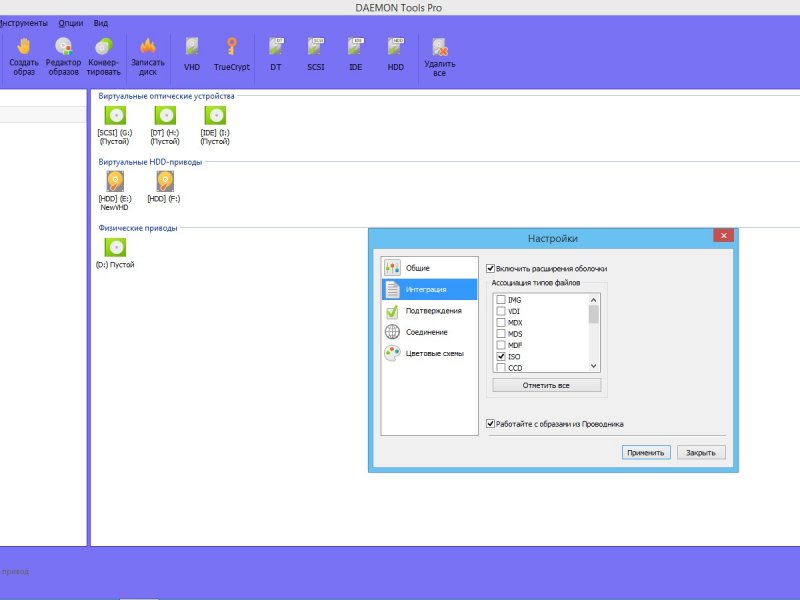This screenshot has width=800, height=600.
Task: Open the TrueCrypt key icon
Action: (x=232, y=54)
